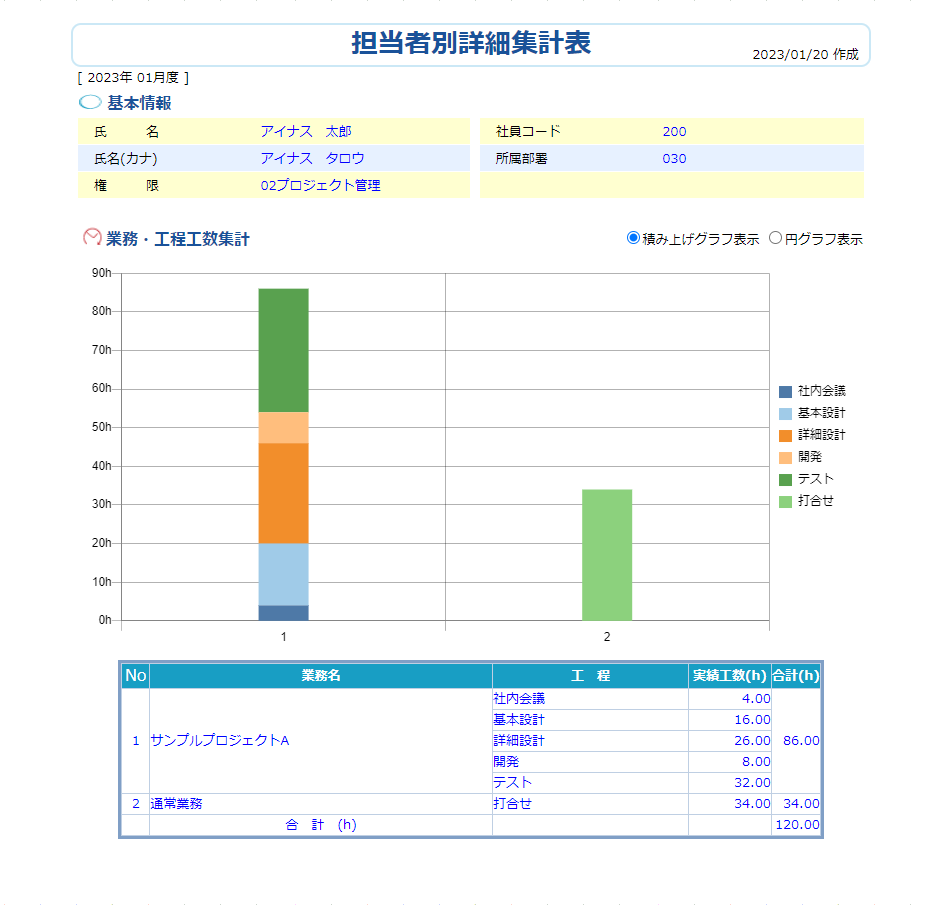
Task: Click the 120.00 grand total cell
Action: [798, 825]
